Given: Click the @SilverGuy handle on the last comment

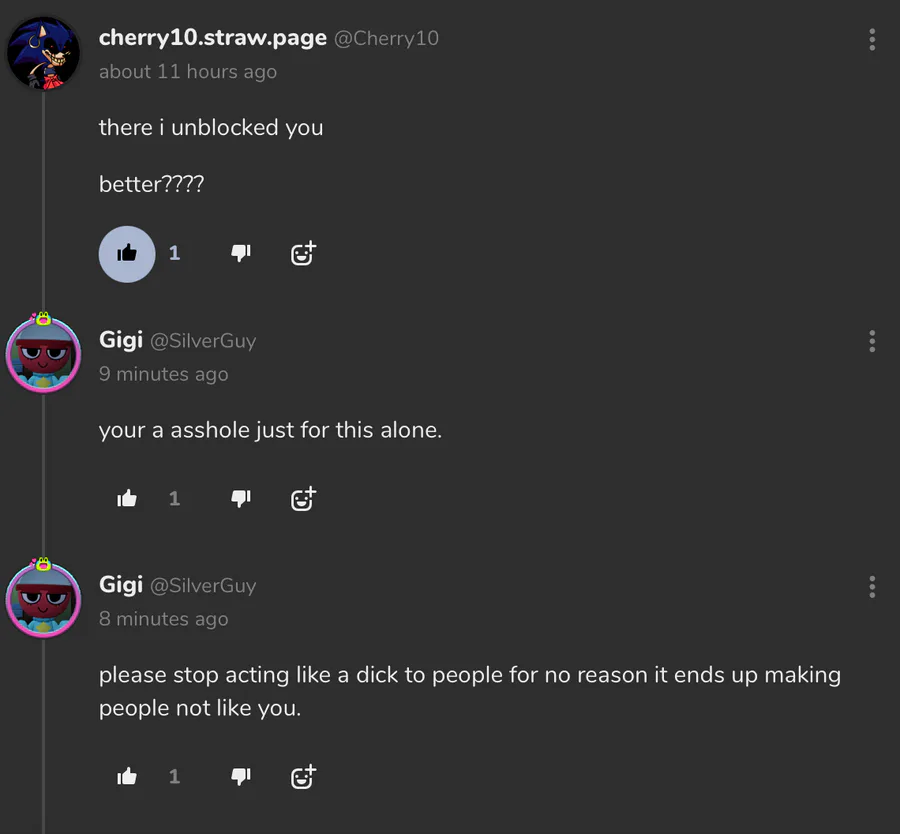Looking at the screenshot, I should (203, 586).
